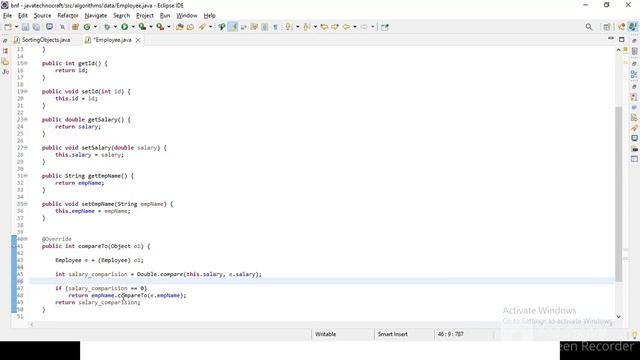Open the Task List icon in right sidebar
The height and width of the screenshot is (360, 640).
point(634,51)
